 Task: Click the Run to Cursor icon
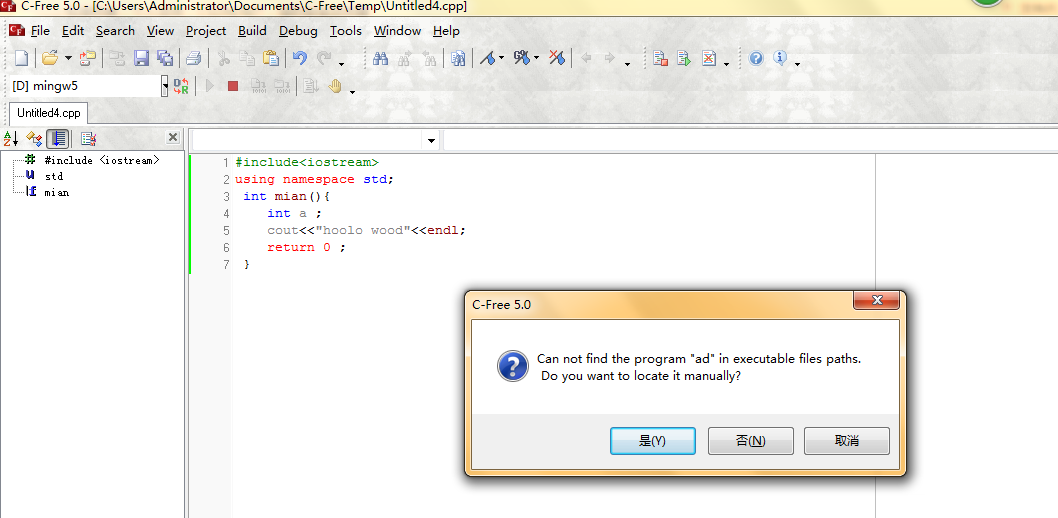tap(310, 86)
